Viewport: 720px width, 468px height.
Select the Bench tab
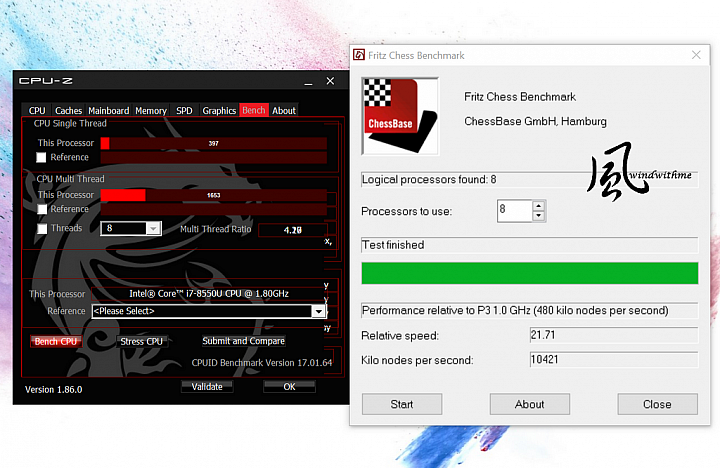254,110
